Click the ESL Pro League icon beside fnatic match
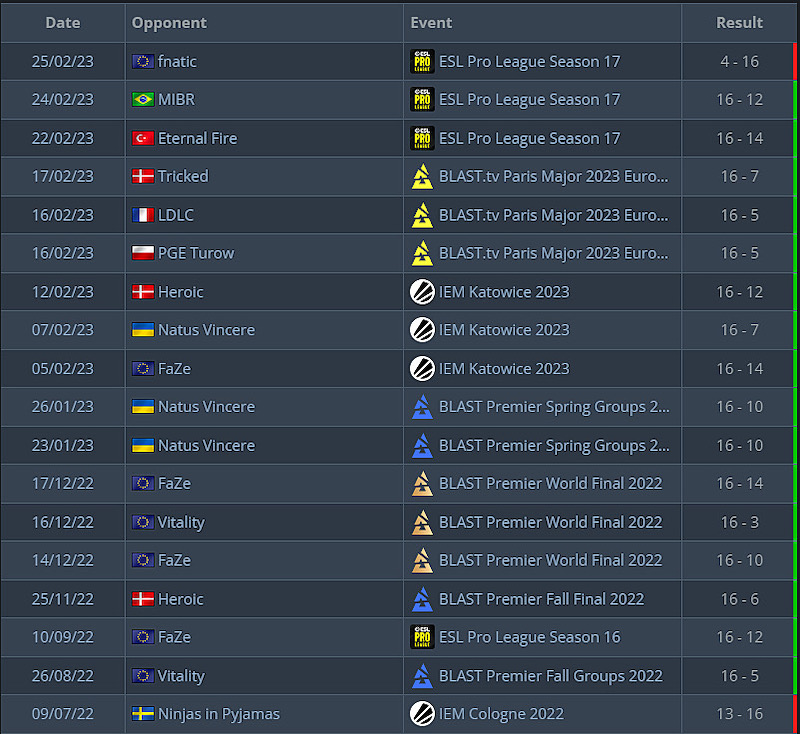The image size is (800, 734). click(423, 62)
